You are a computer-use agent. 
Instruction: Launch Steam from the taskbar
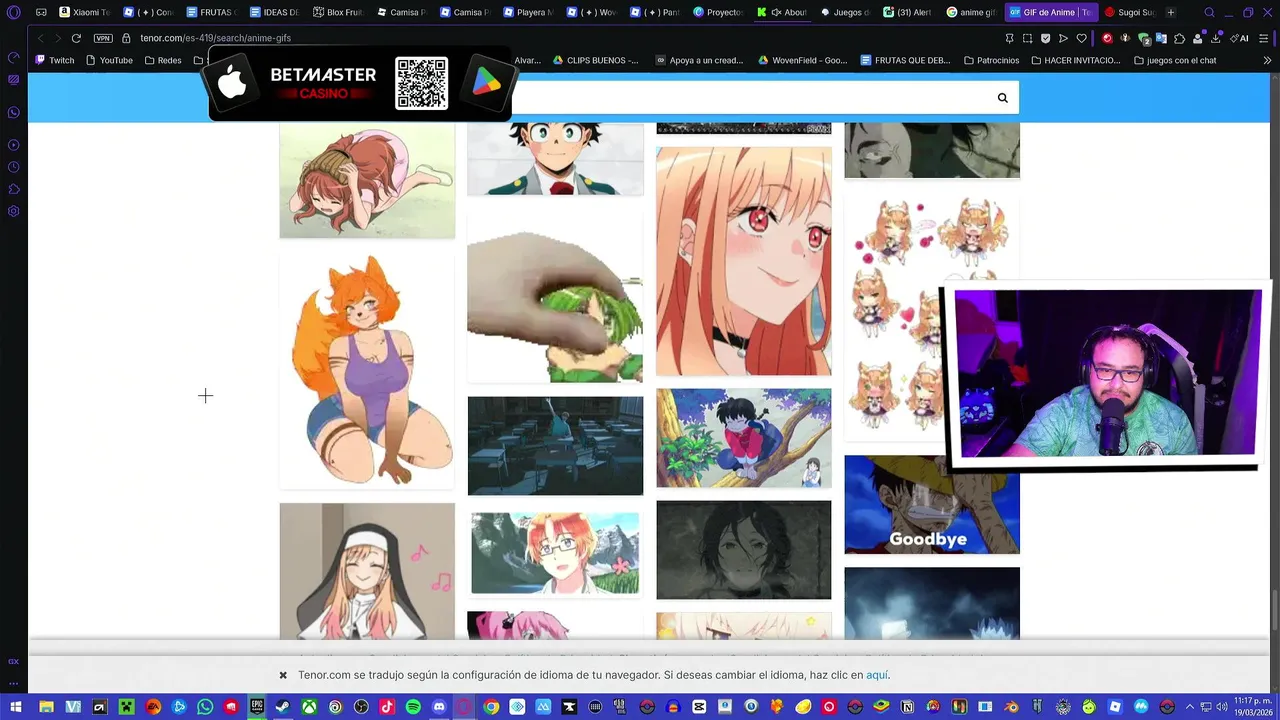(283, 707)
